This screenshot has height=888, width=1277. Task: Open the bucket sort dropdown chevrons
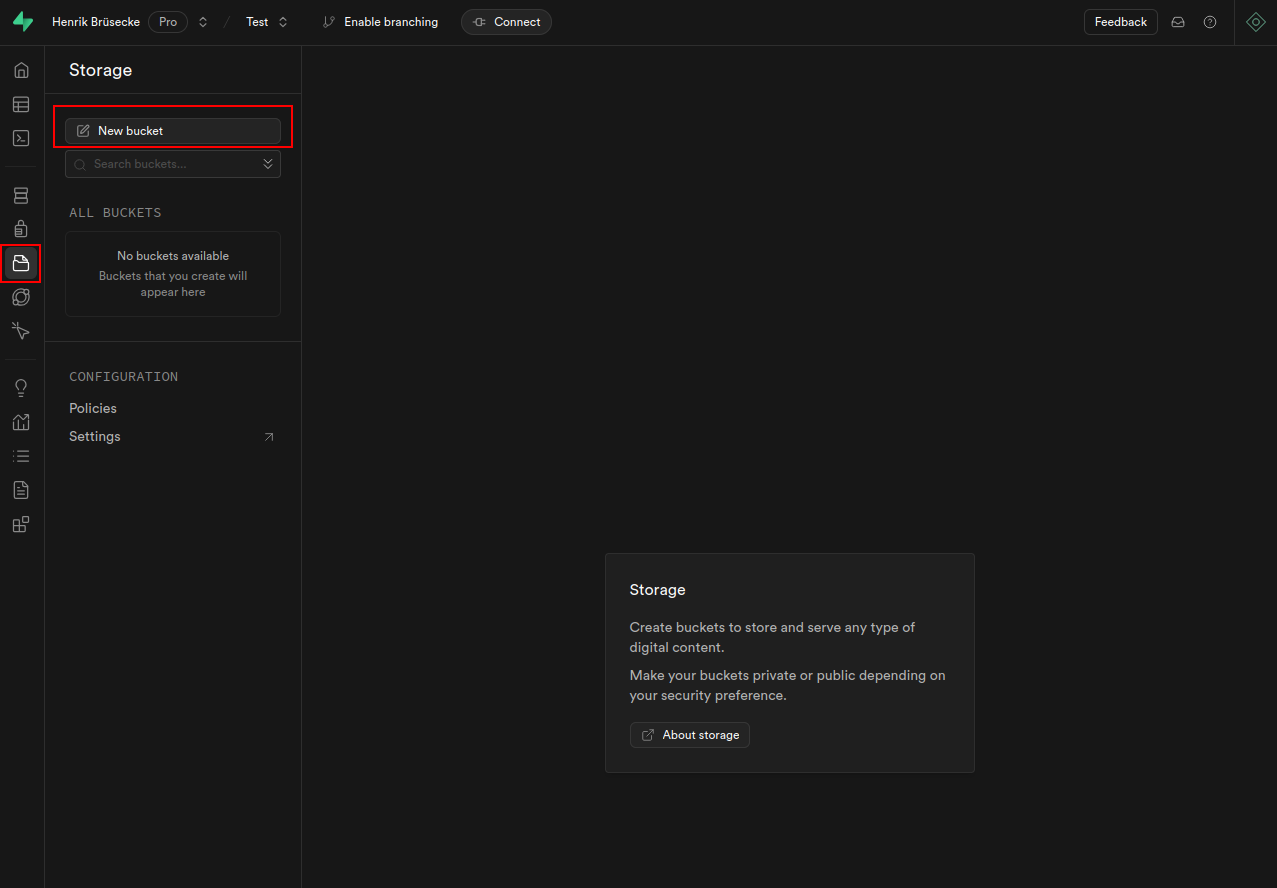[x=268, y=164]
